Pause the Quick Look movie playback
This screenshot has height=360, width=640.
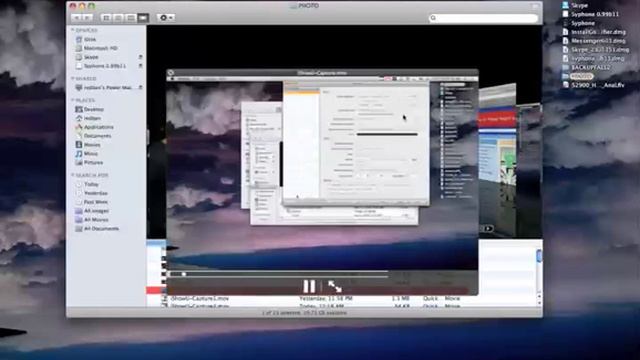tap(309, 287)
